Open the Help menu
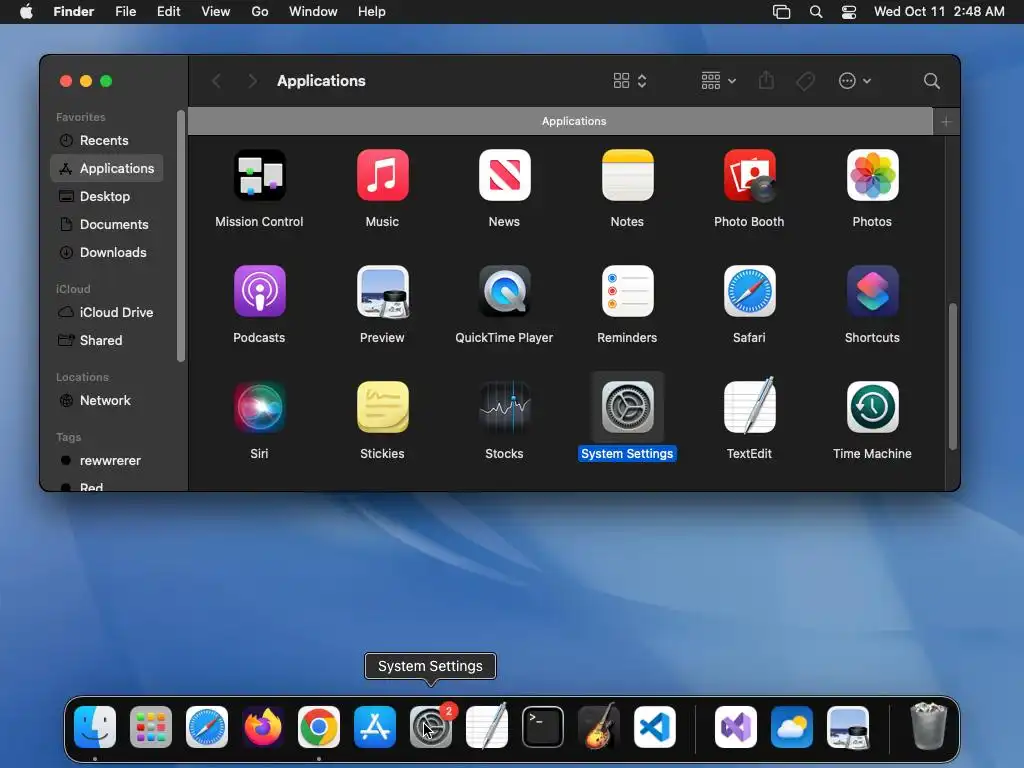 tap(372, 12)
